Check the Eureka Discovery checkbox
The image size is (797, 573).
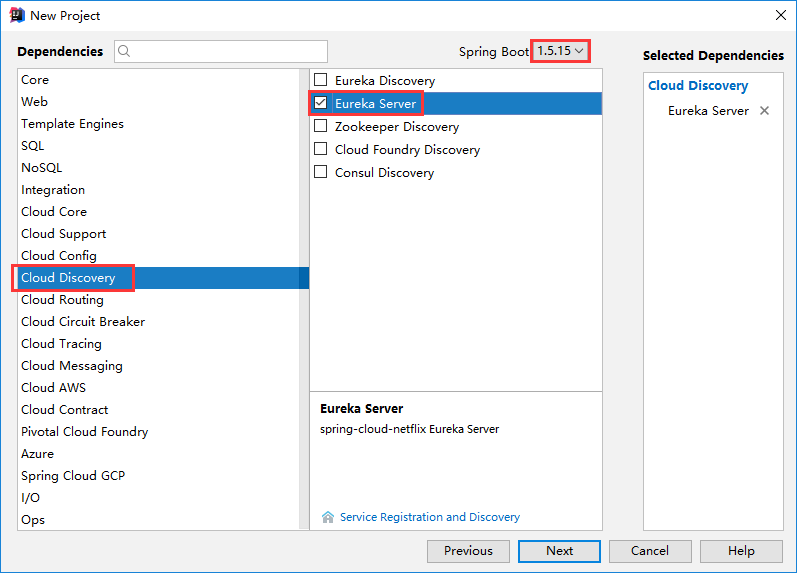click(x=321, y=80)
